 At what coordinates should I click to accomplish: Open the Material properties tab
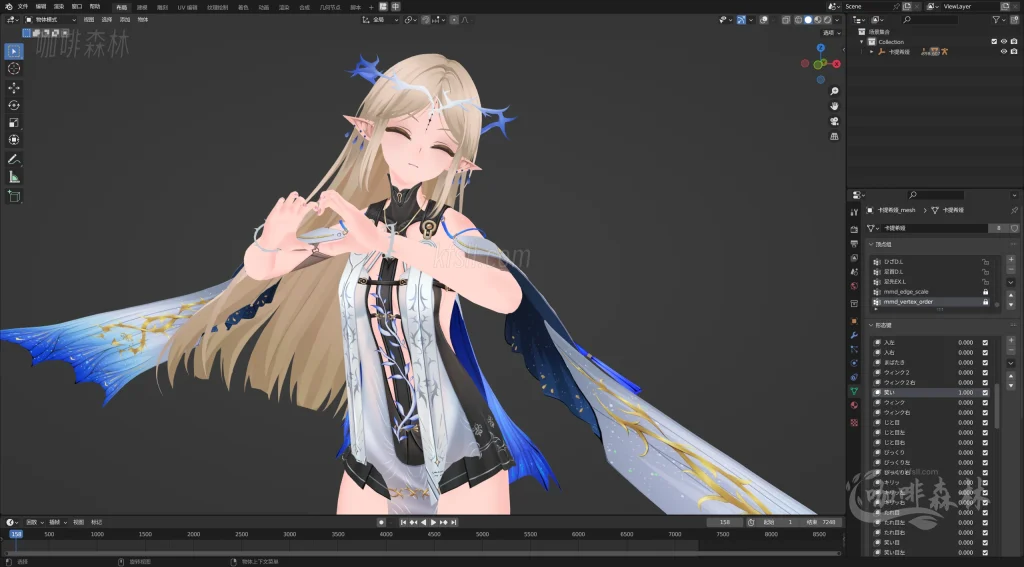point(854,405)
